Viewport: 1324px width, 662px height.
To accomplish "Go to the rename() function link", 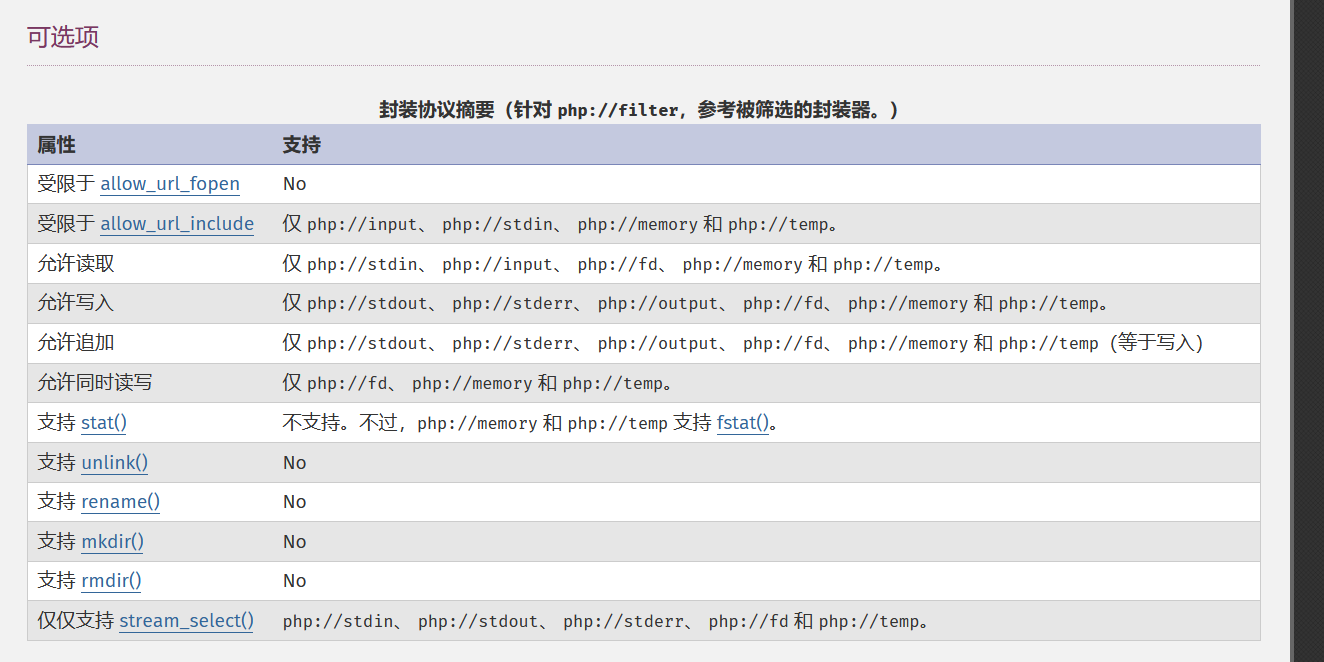I will tap(120, 502).
